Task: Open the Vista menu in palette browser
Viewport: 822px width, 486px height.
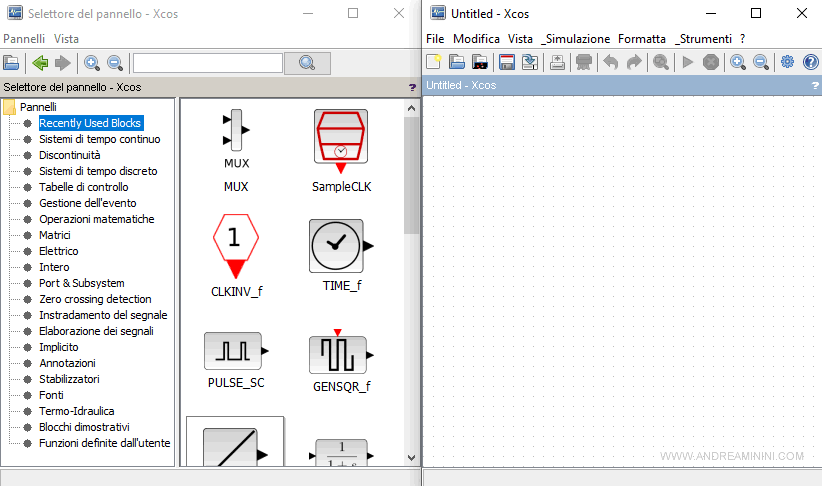Action: pos(66,39)
